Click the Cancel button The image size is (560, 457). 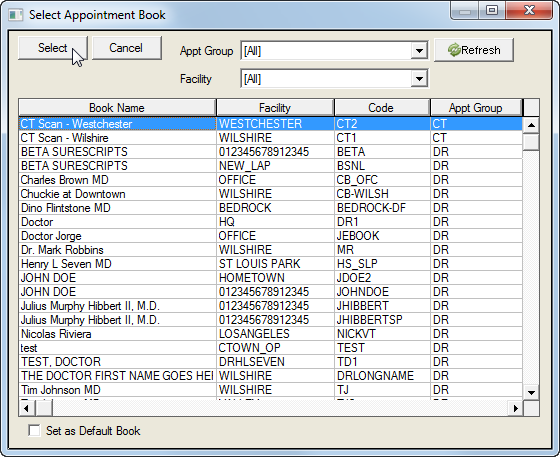coord(126,47)
